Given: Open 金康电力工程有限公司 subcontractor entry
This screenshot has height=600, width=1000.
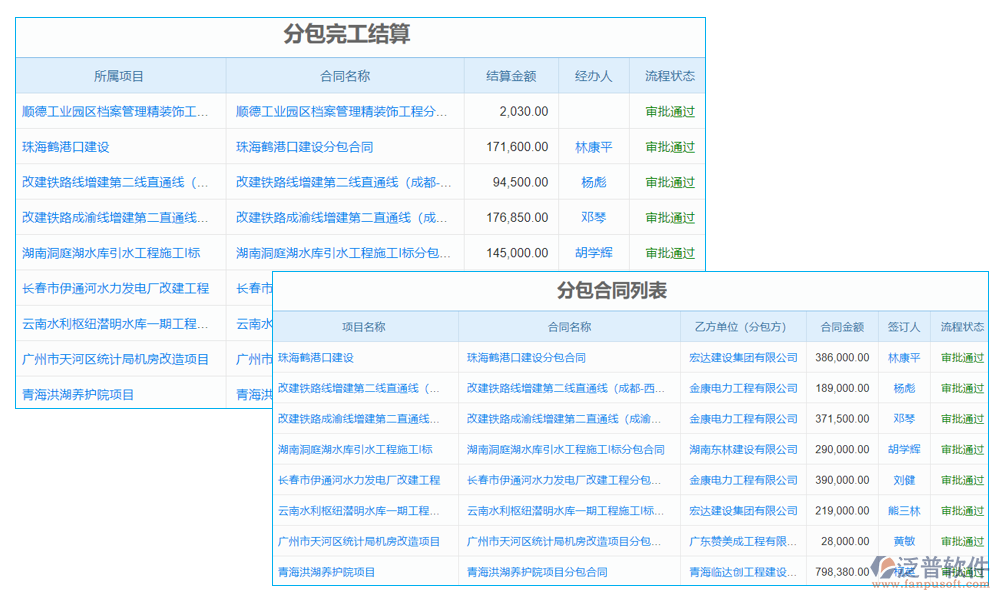Looking at the screenshot, I should tap(742, 388).
